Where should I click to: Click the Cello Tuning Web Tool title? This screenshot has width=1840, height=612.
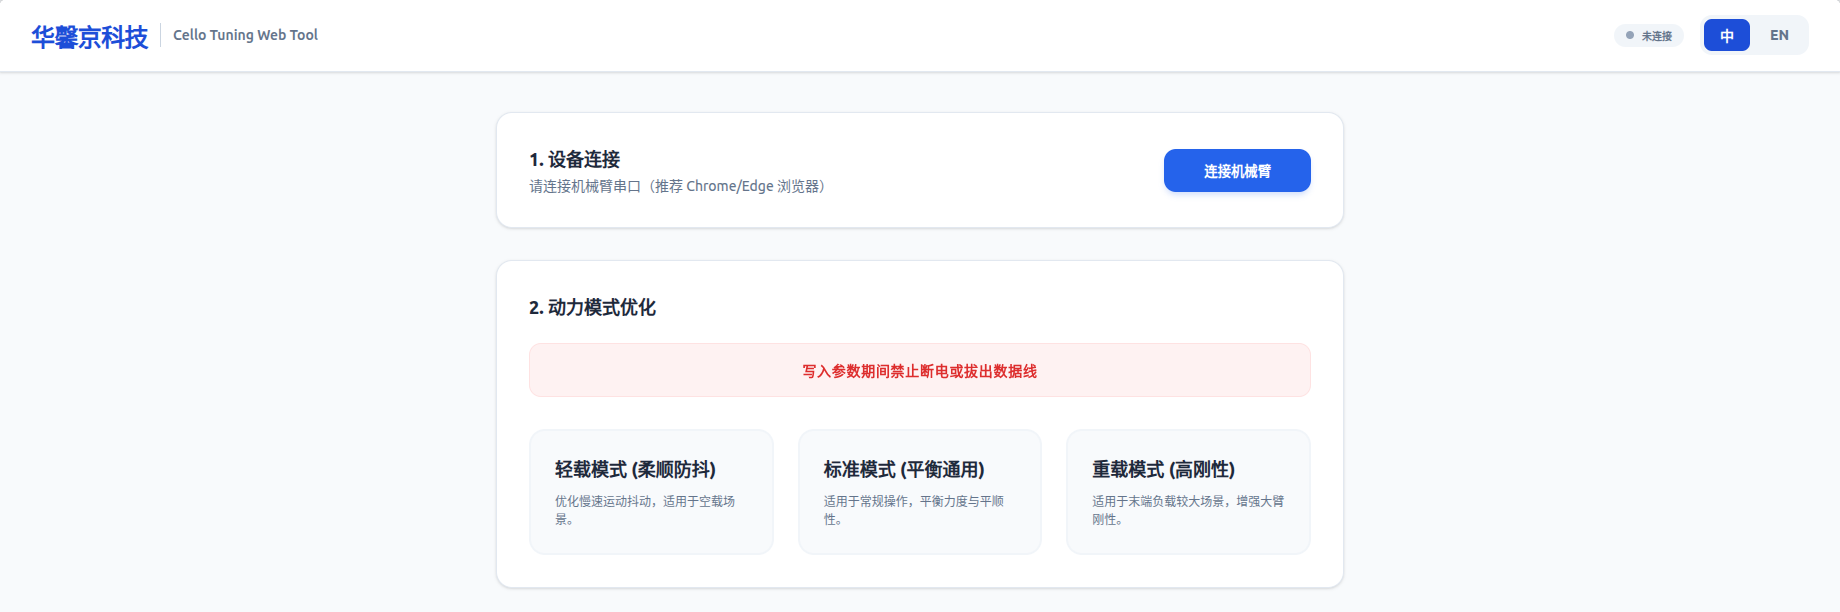coord(245,35)
